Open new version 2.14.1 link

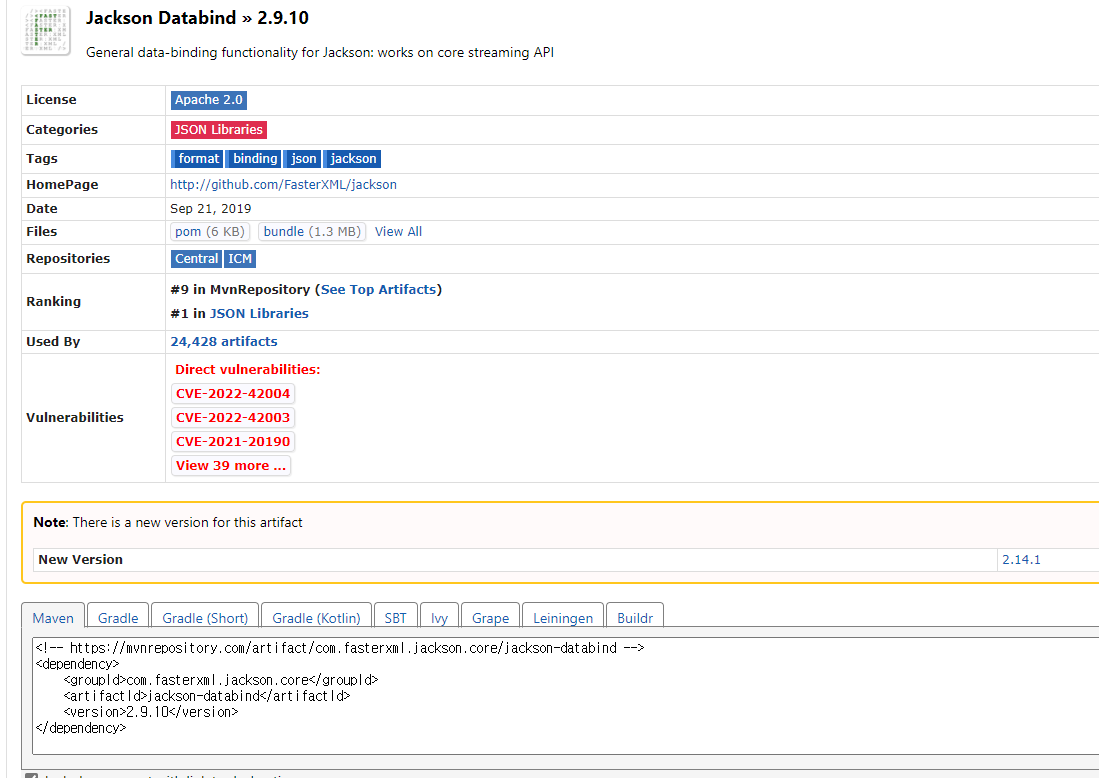click(1021, 560)
